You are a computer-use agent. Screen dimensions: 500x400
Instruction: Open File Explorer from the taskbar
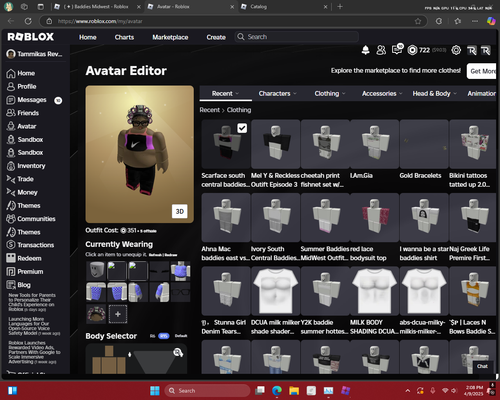coord(294,390)
